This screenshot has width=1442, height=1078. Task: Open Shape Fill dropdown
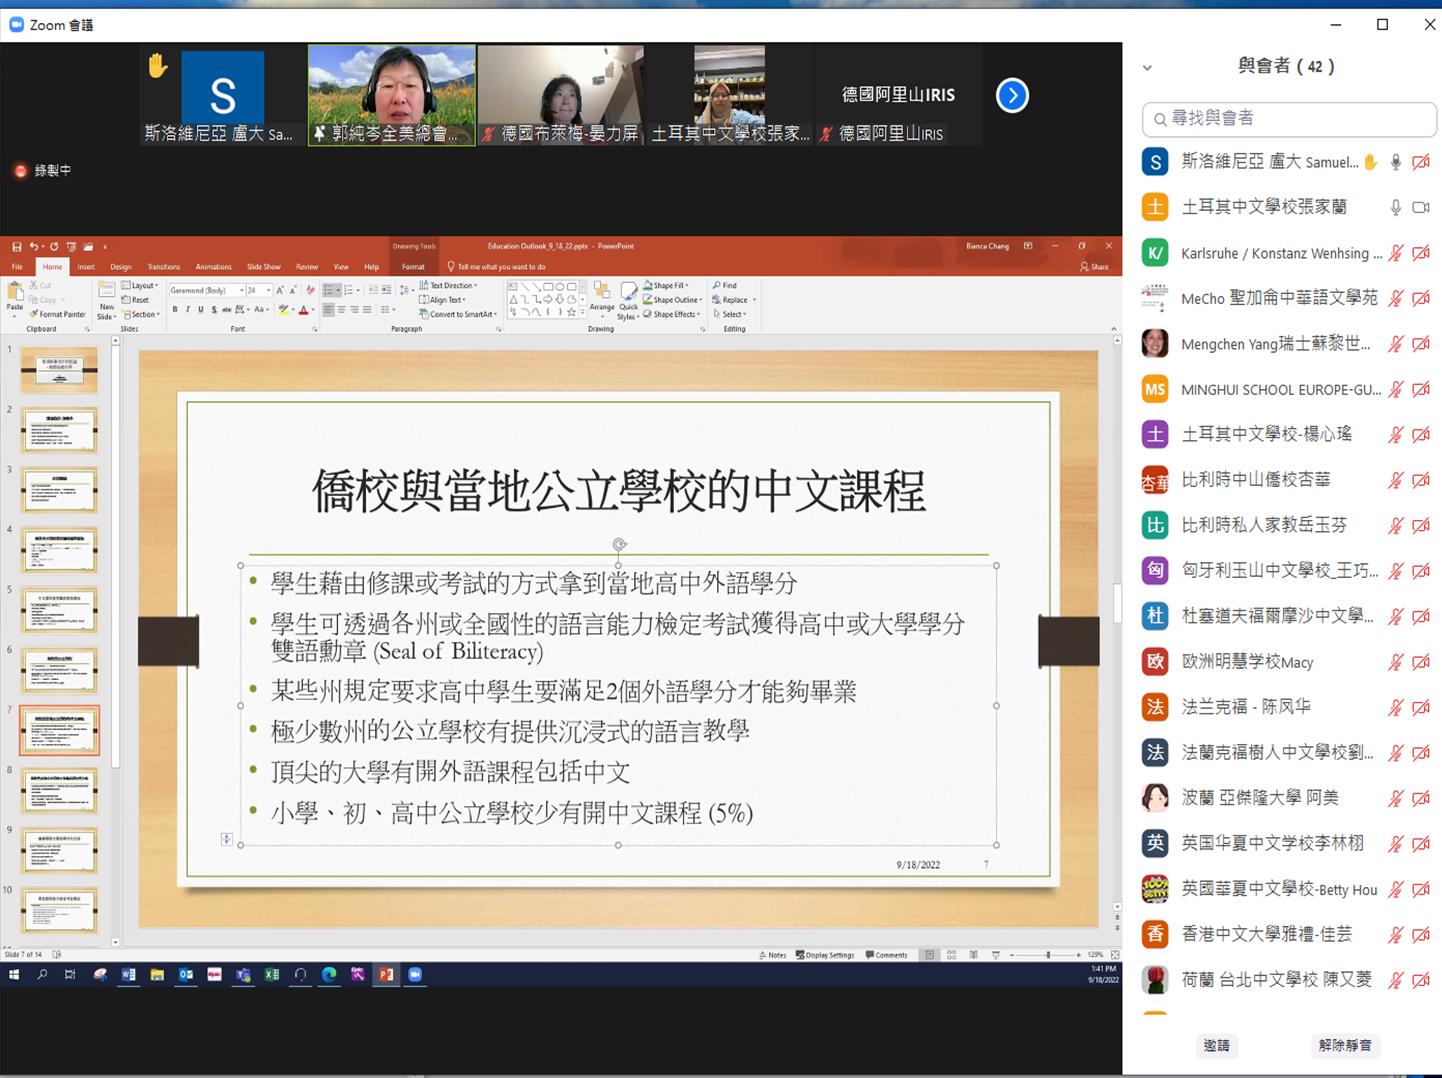pyautogui.click(x=666, y=285)
